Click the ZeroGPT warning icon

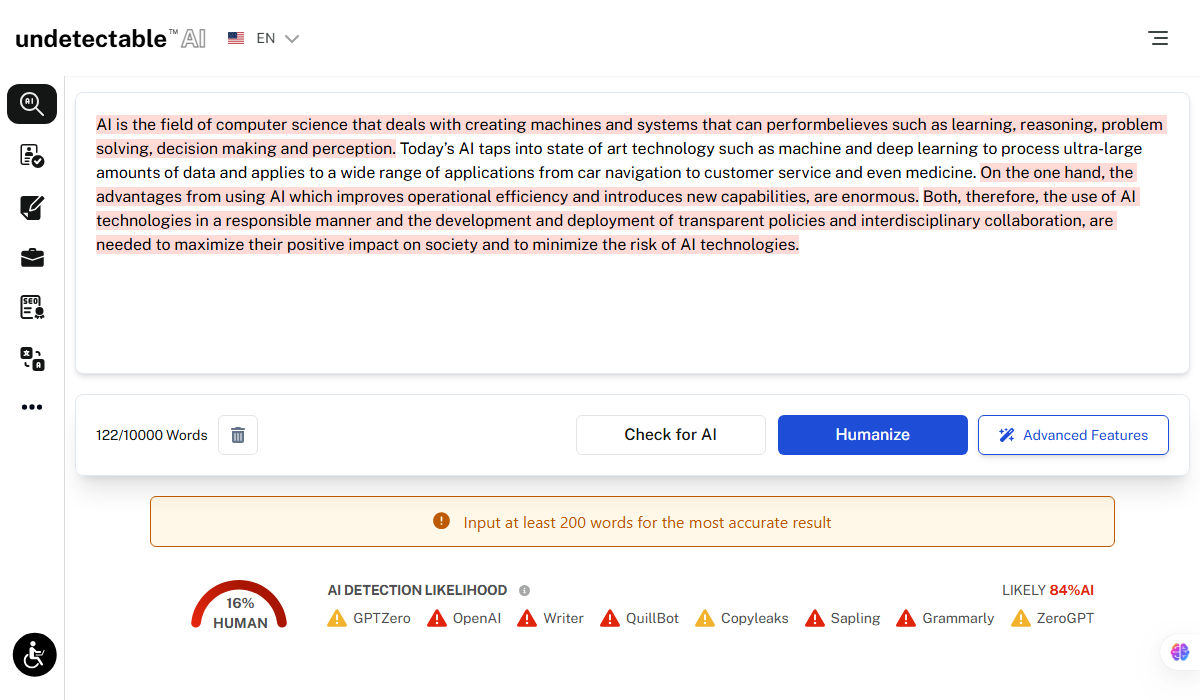[1021, 618]
